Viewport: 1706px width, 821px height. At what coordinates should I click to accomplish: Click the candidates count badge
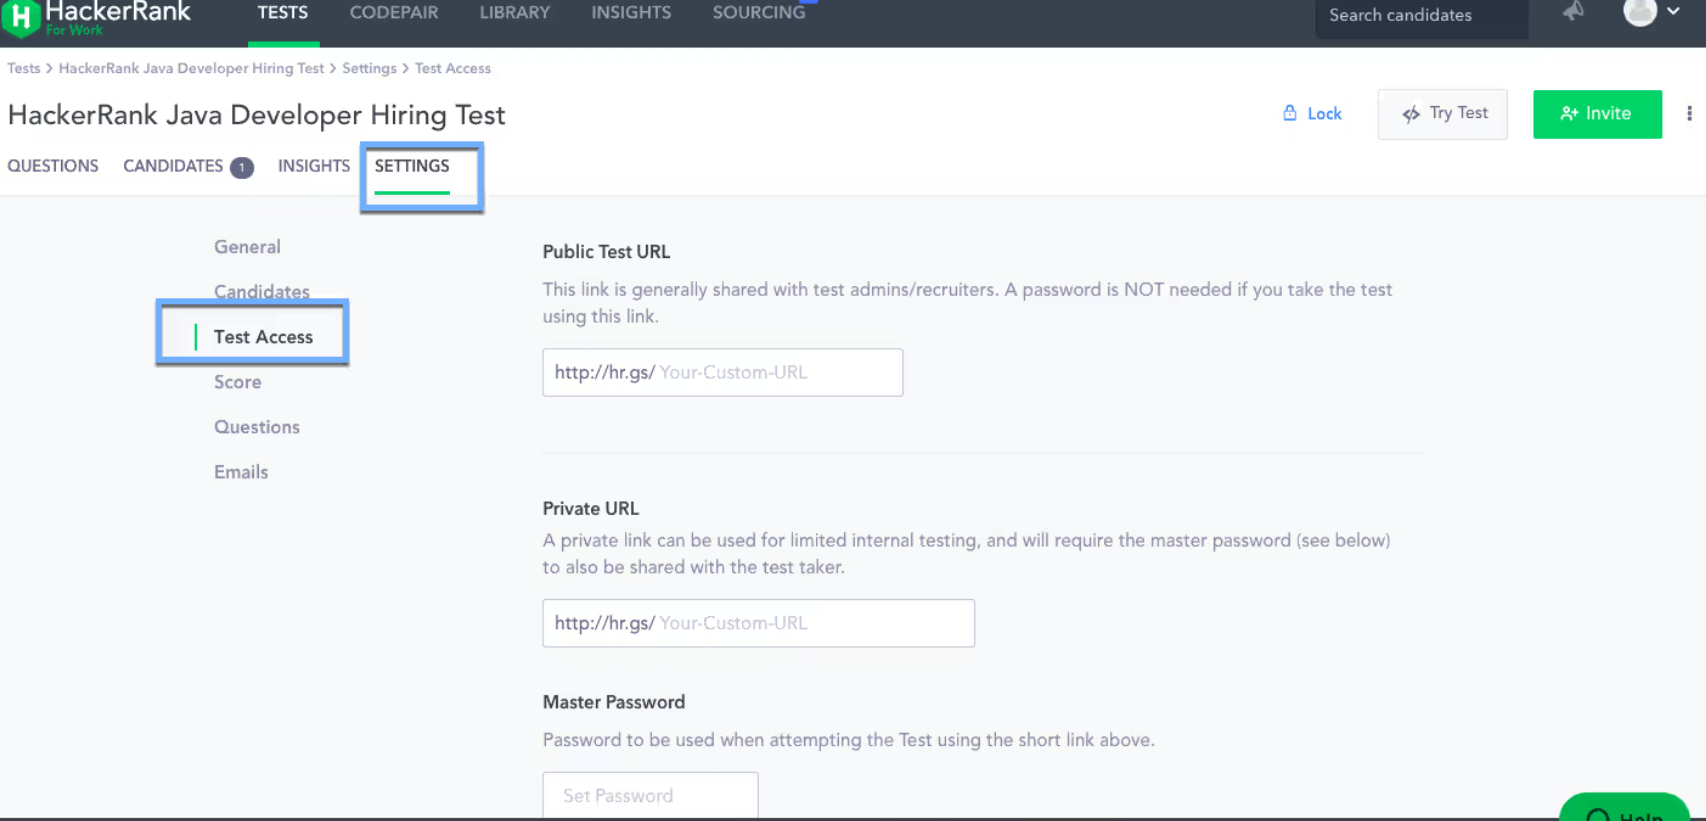(x=242, y=168)
